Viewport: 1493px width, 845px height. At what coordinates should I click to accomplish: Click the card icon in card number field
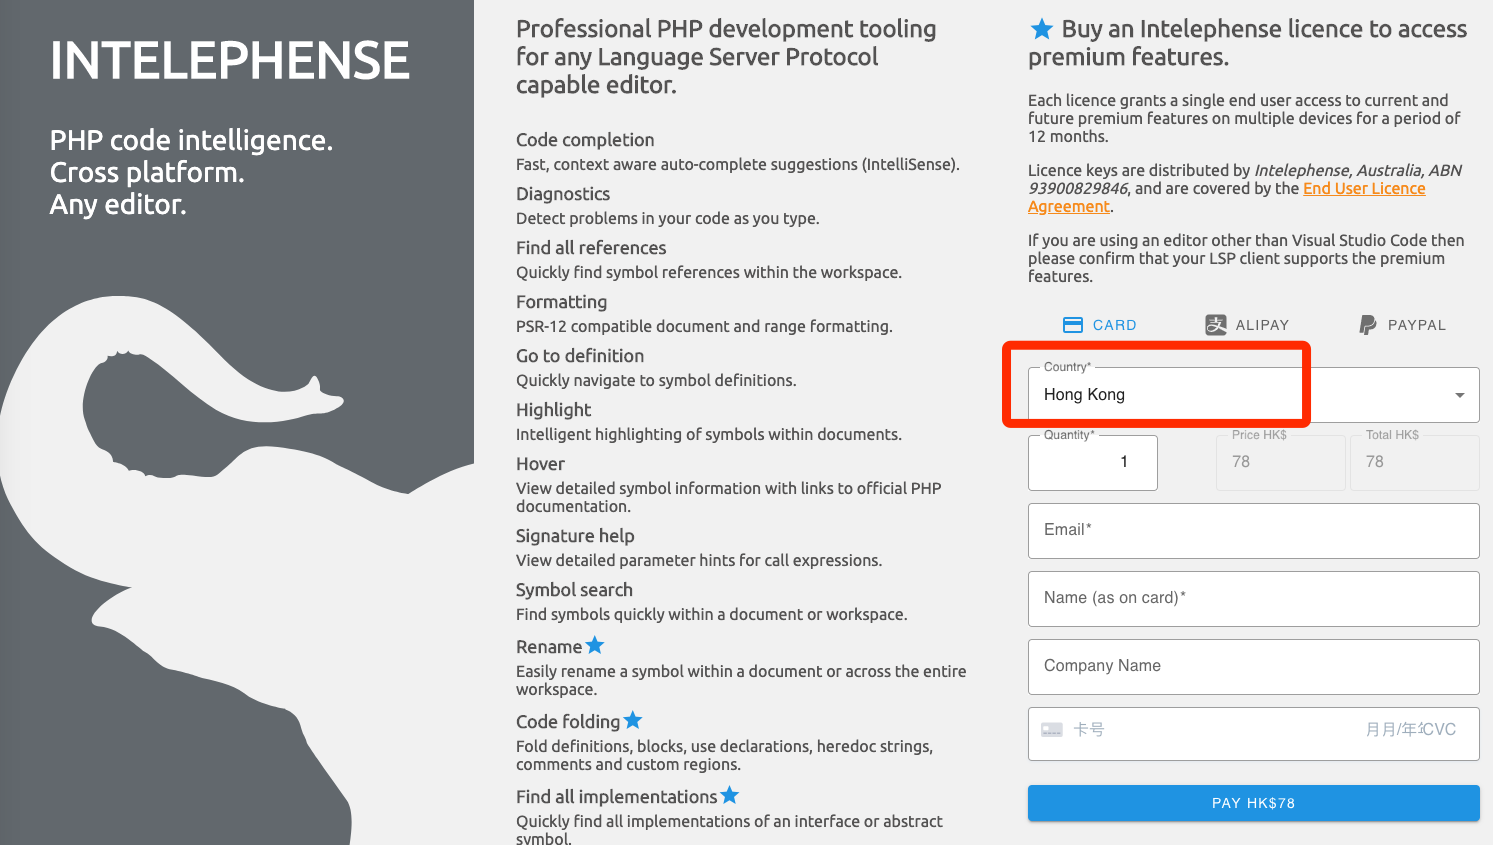(1052, 730)
